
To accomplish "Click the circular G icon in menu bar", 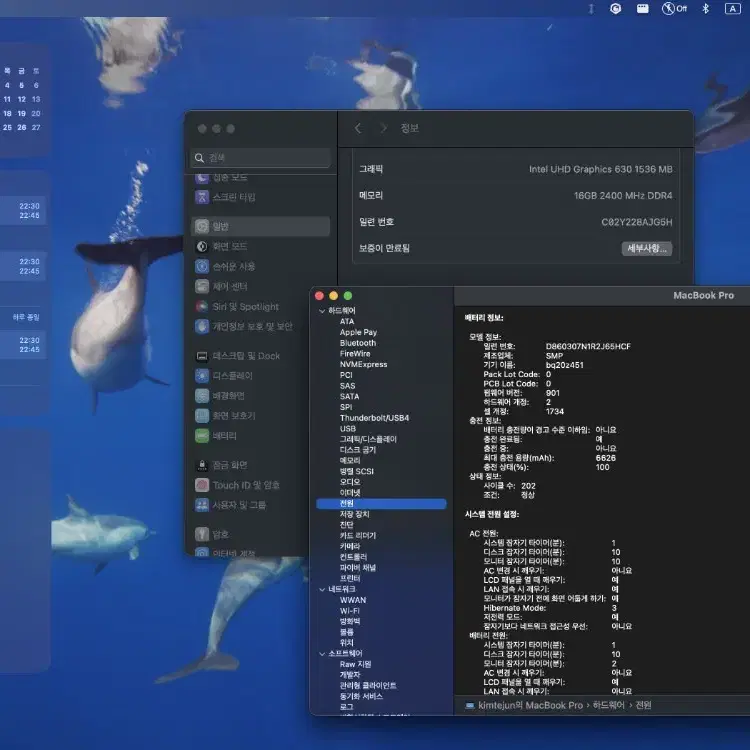I will click(x=616, y=9).
